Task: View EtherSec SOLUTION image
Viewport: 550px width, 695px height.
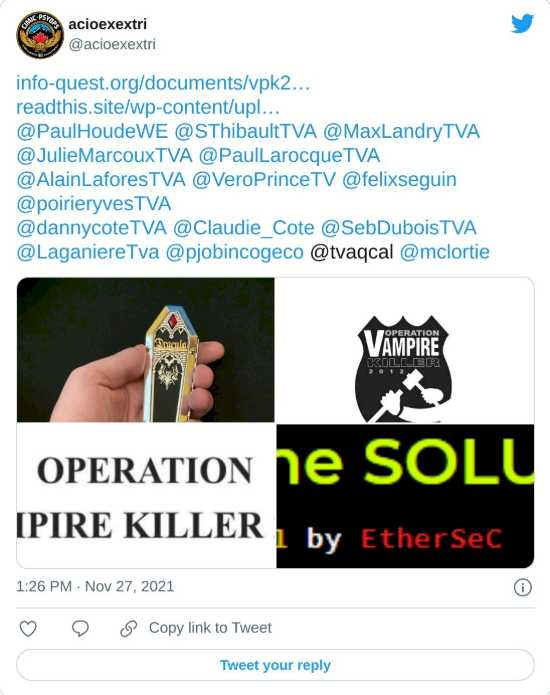Action: tap(405, 496)
